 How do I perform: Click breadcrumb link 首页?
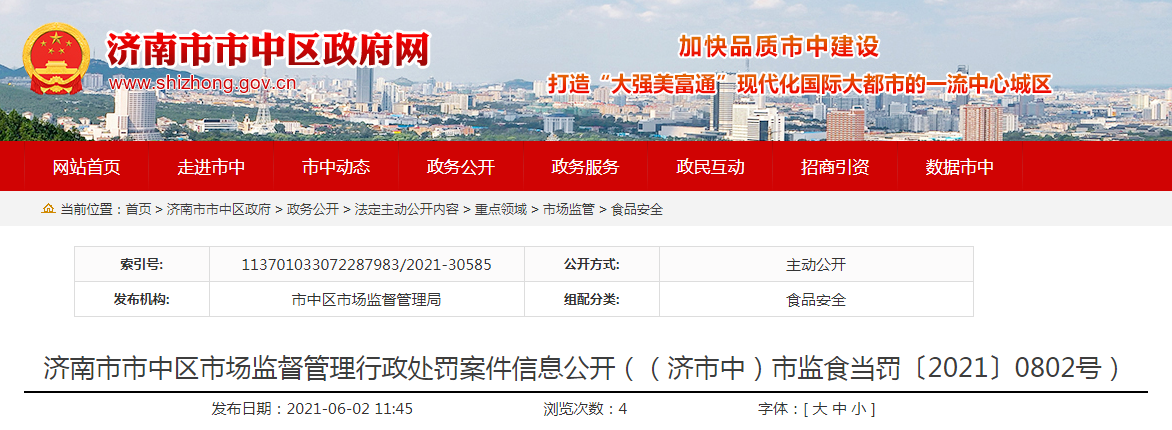138,210
